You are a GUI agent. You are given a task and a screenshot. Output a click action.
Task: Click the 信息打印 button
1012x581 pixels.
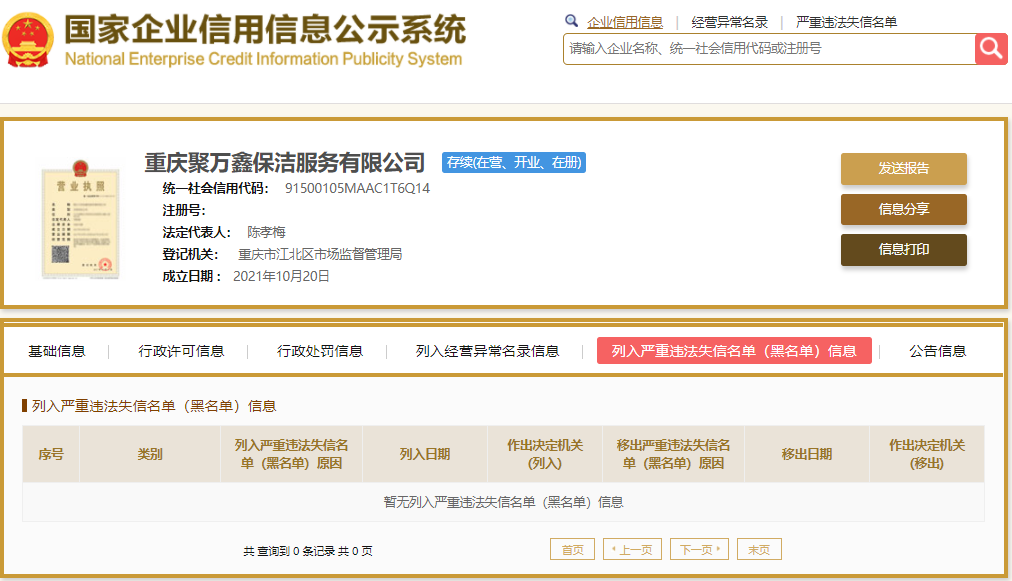click(904, 249)
